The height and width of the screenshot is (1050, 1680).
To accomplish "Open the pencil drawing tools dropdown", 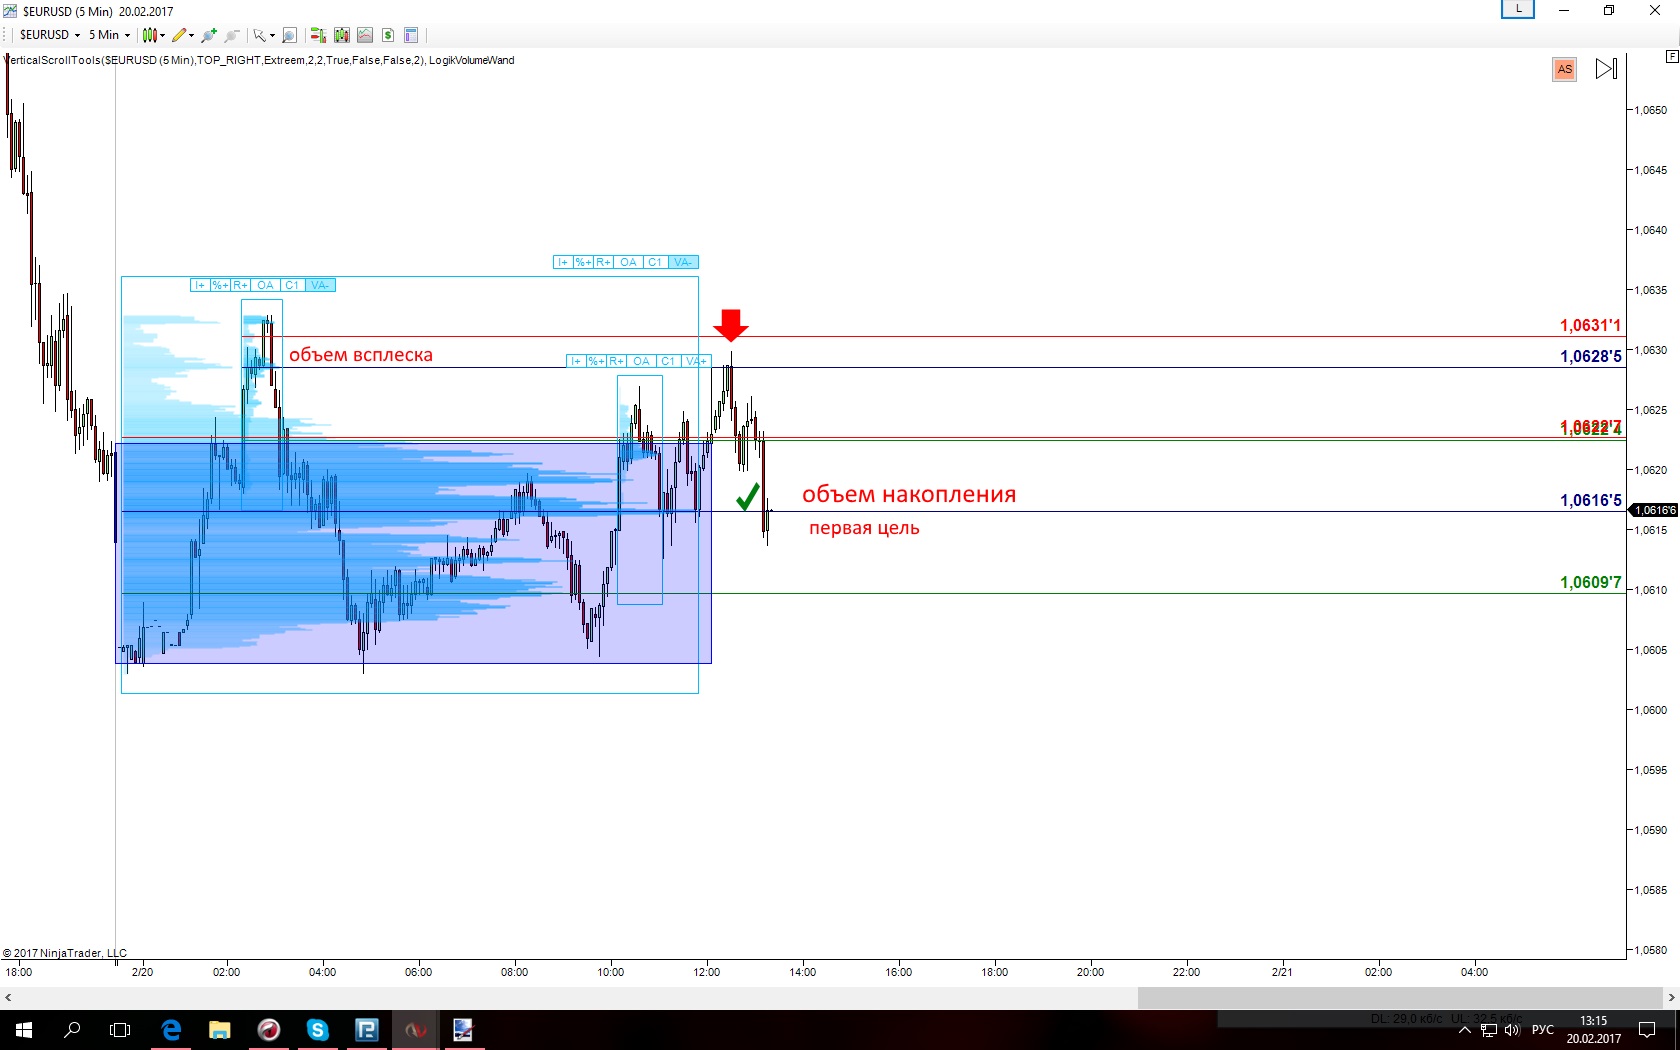I will [x=183, y=35].
